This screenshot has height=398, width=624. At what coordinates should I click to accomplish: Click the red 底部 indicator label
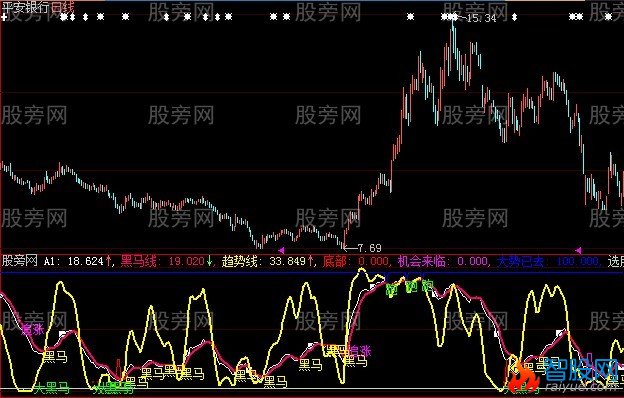[335, 261]
